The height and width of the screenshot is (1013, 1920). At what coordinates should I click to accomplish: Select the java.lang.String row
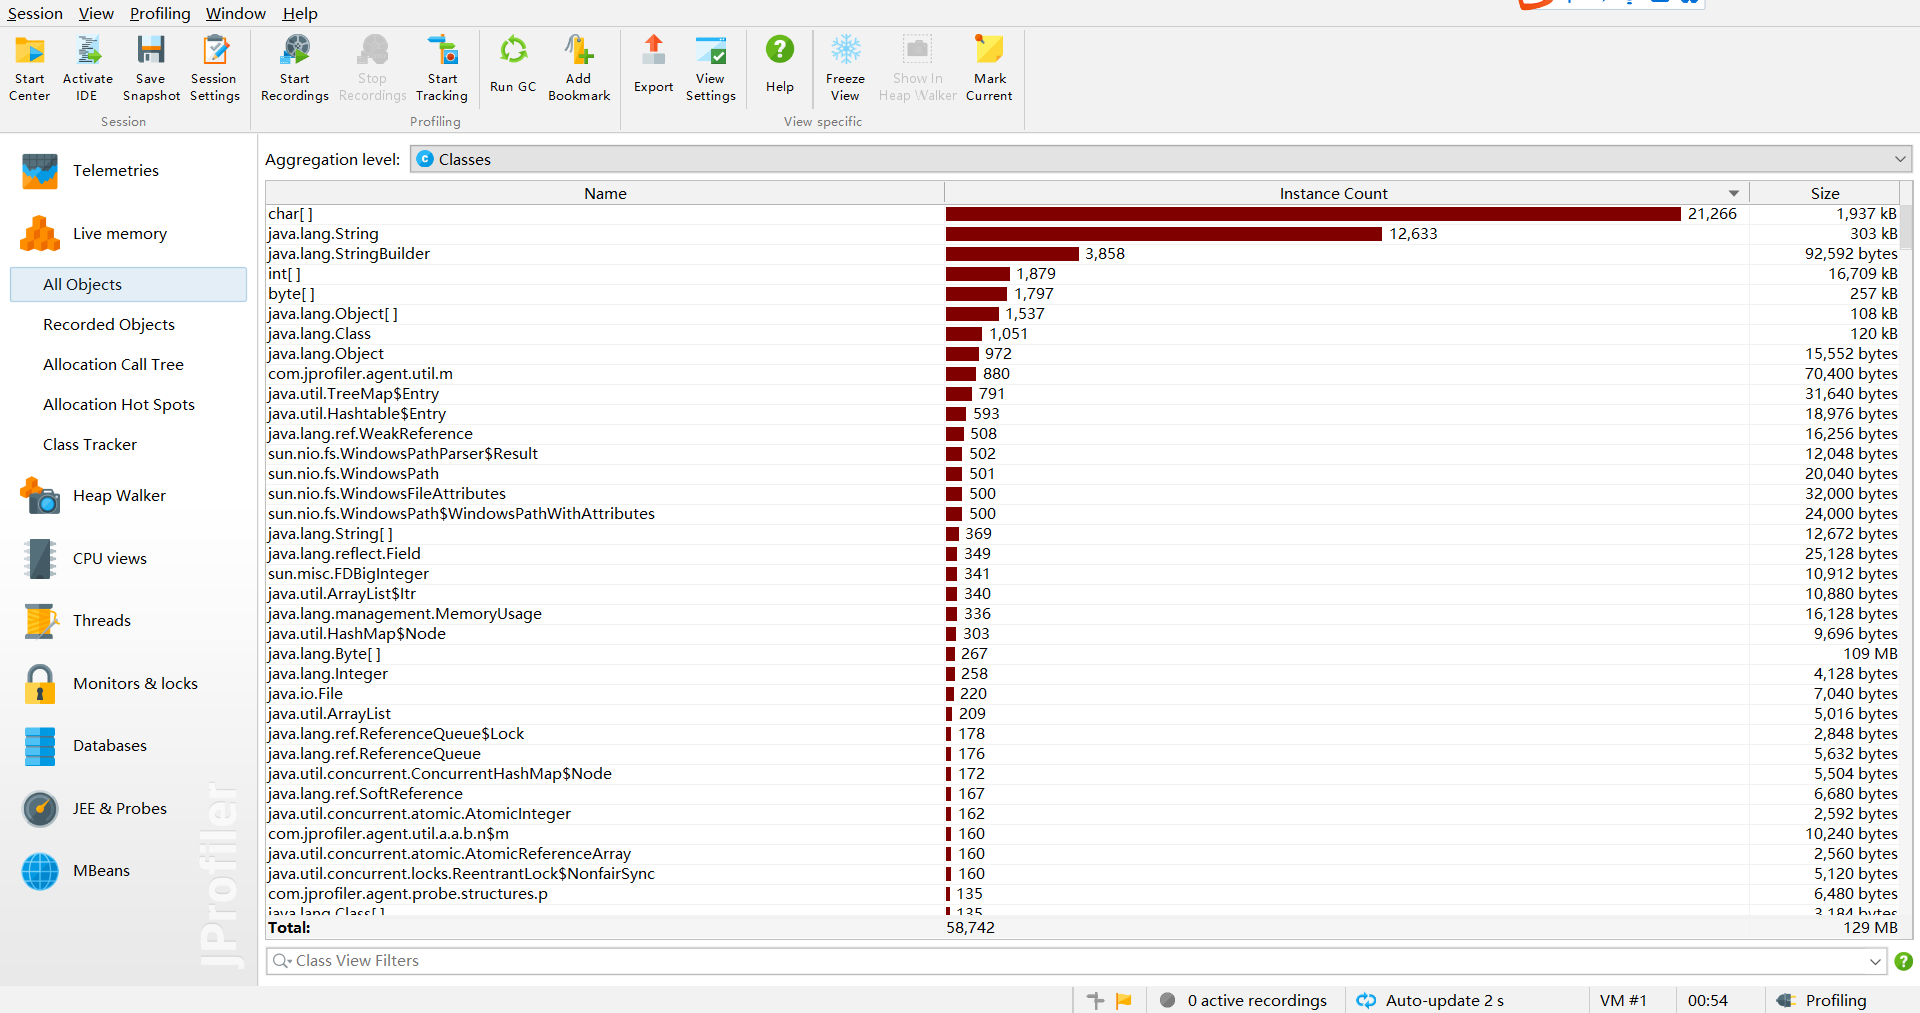click(x=1082, y=234)
